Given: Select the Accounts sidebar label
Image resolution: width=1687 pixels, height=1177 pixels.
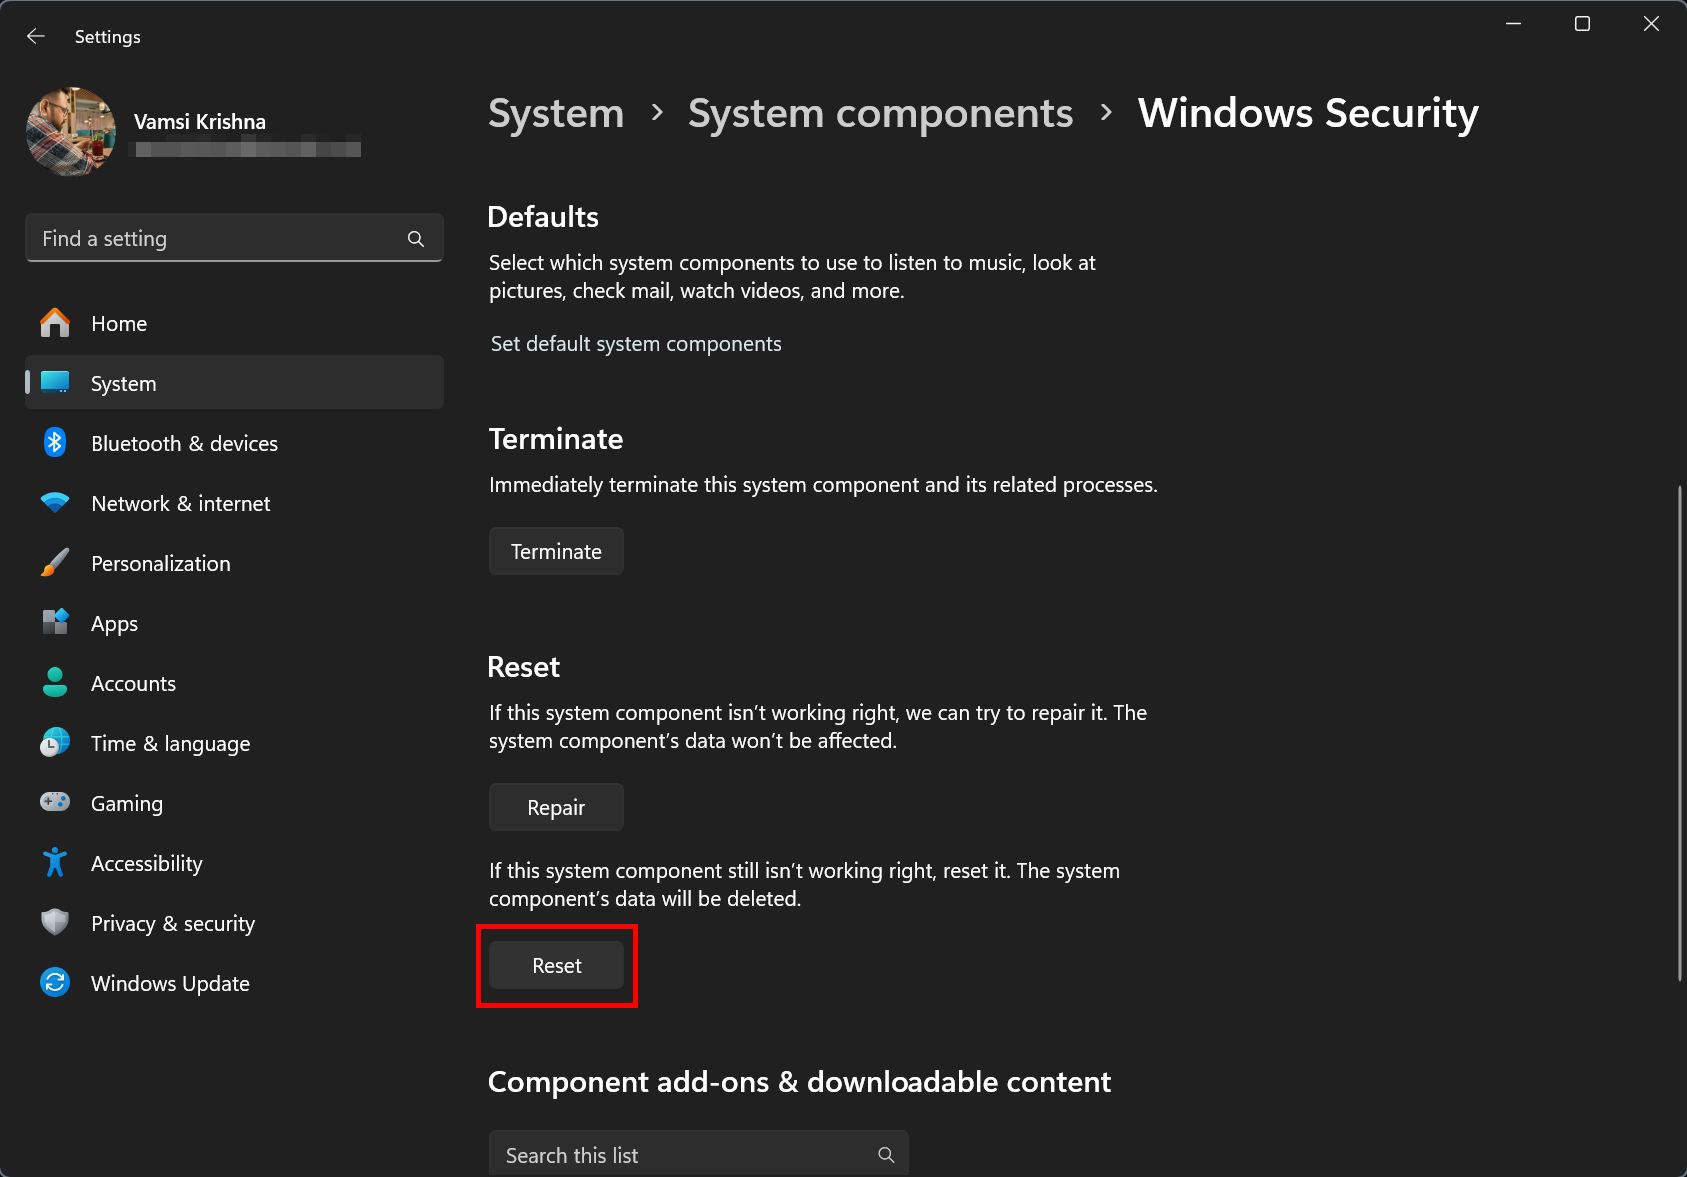Looking at the screenshot, I should pos(133,683).
